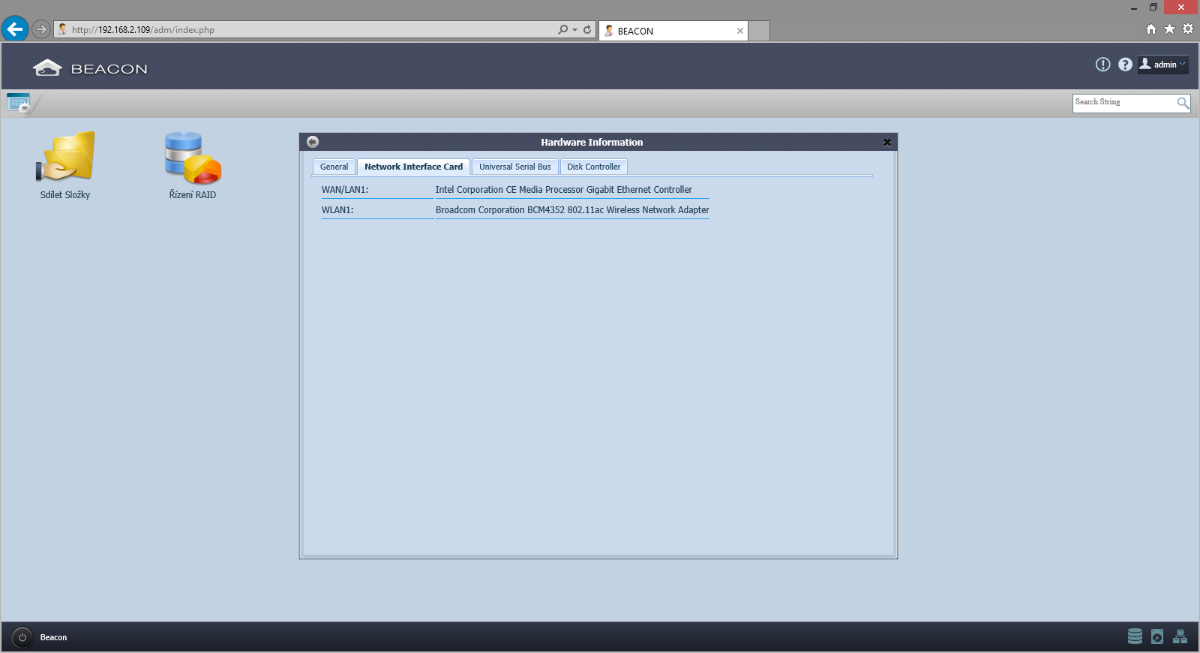Viewport: 1200px width, 653px height.
Task: Select the Network Interface Card tab
Action: [x=413, y=167]
